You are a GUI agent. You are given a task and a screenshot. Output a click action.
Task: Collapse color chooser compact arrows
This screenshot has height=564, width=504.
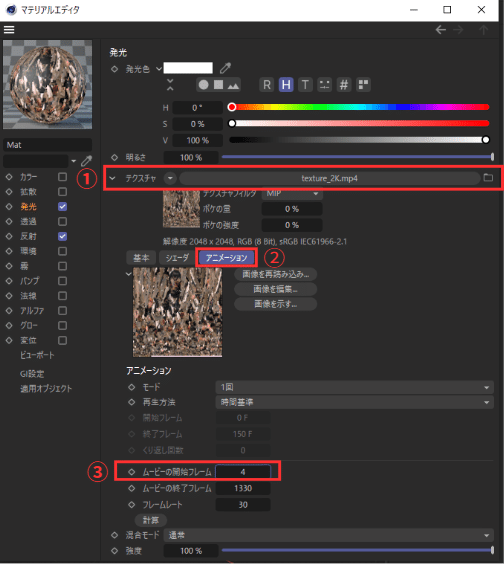(170, 85)
